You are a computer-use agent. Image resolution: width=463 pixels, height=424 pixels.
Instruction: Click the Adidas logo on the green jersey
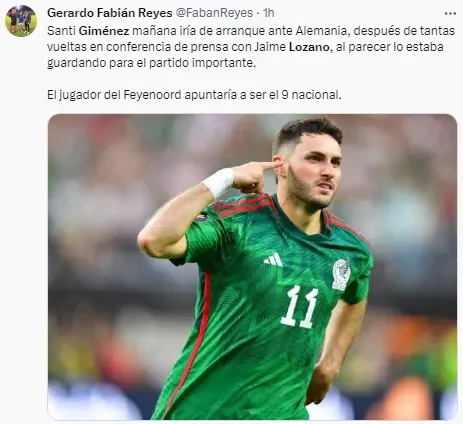click(x=273, y=259)
